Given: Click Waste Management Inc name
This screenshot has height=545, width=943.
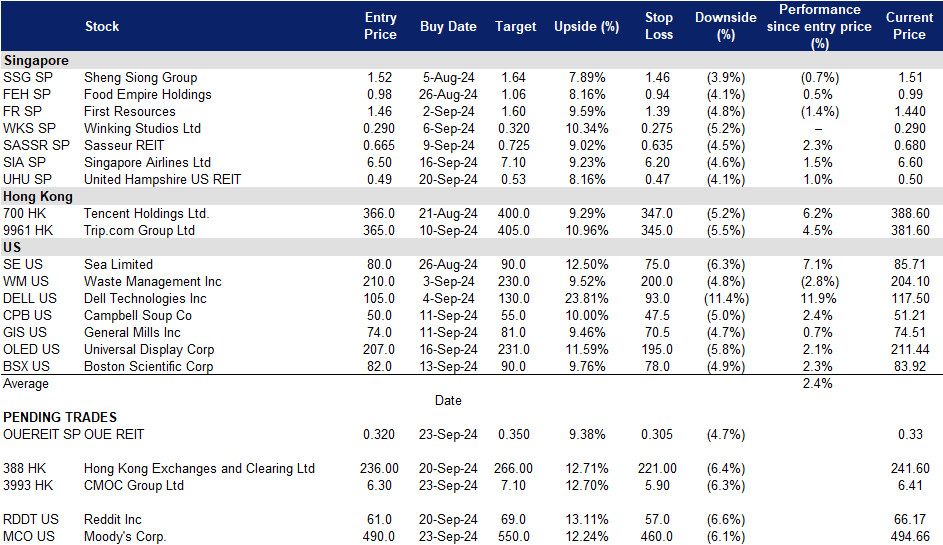Looking at the screenshot, I should point(153,282).
